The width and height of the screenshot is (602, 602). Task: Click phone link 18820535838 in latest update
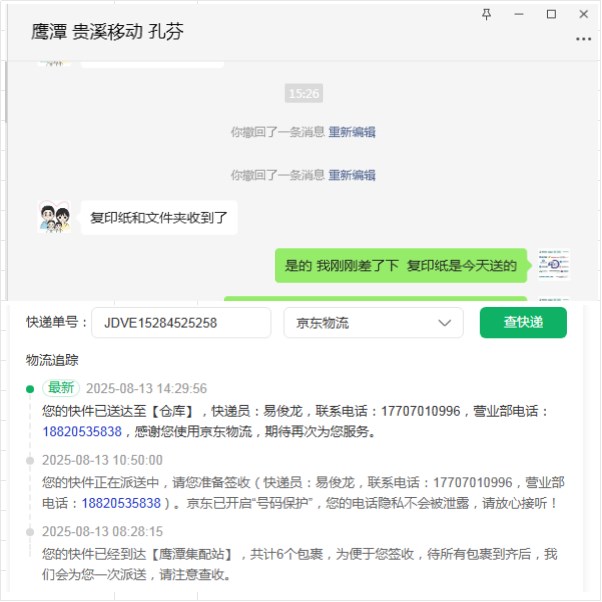click(82, 432)
